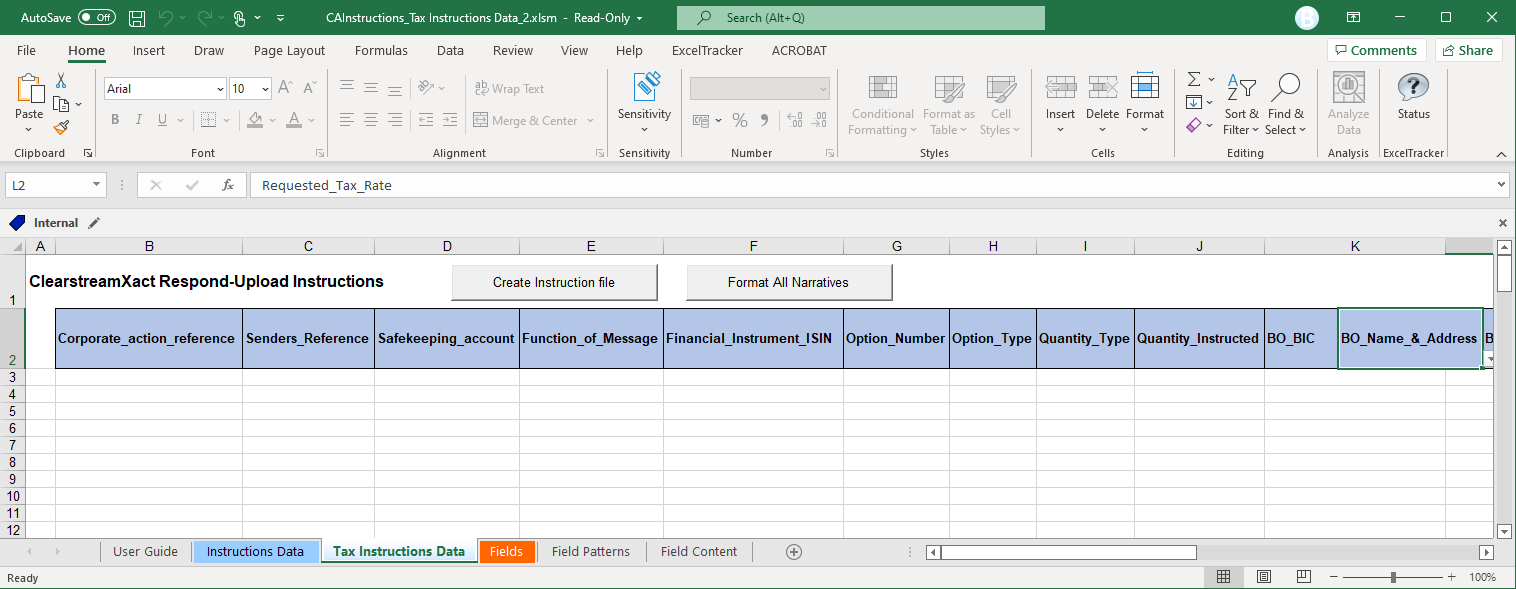The width and height of the screenshot is (1516, 589).
Task: Expand the Name Box dropdown
Action: 97,185
